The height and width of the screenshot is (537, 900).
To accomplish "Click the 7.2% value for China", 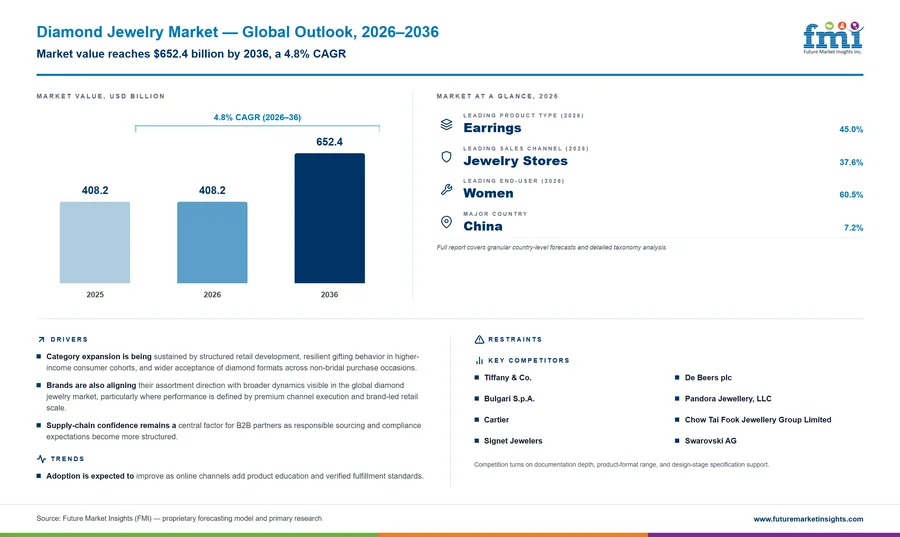I will pyautogui.click(x=854, y=228).
